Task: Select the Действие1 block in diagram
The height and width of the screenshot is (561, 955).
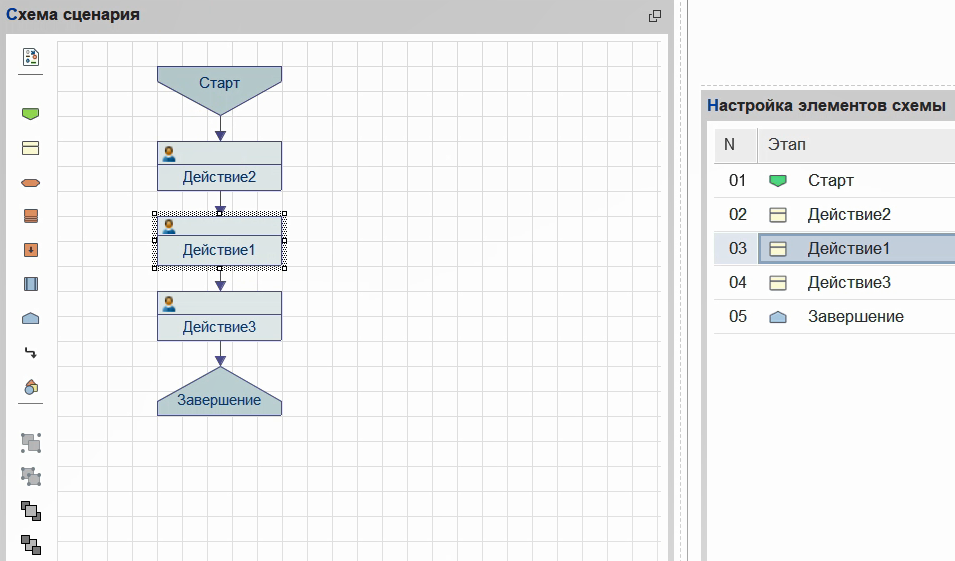Action: point(219,241)
